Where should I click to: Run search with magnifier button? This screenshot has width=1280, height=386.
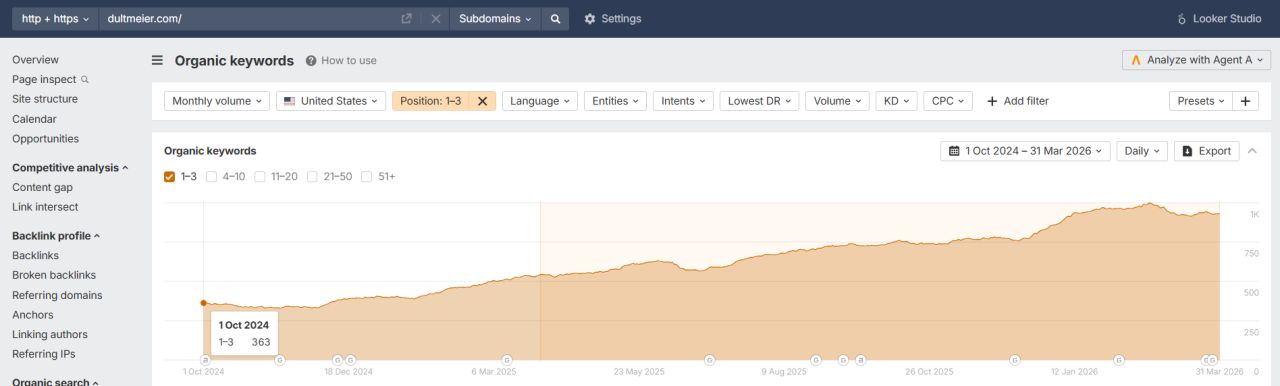click(556, 18)
